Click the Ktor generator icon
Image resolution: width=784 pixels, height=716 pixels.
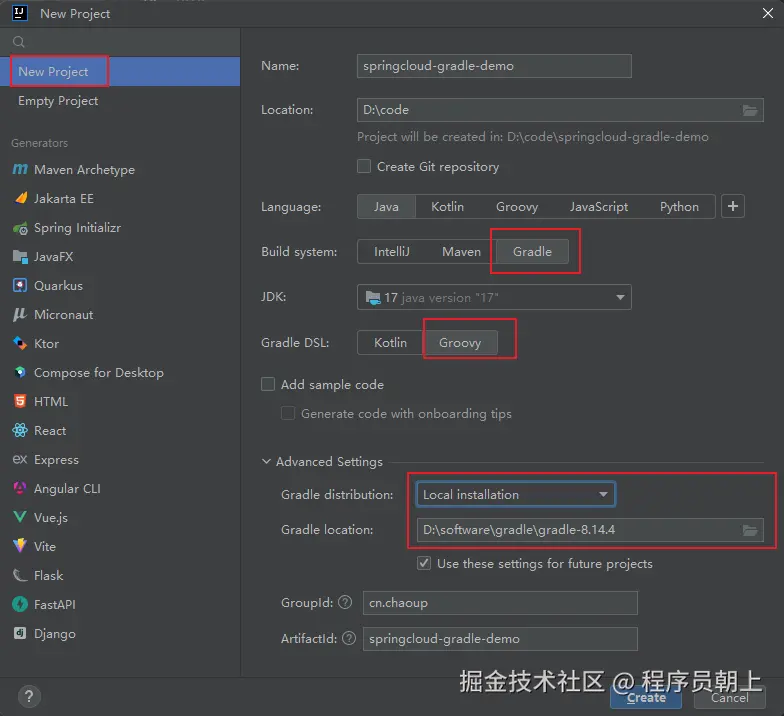[x=20, y=344]
